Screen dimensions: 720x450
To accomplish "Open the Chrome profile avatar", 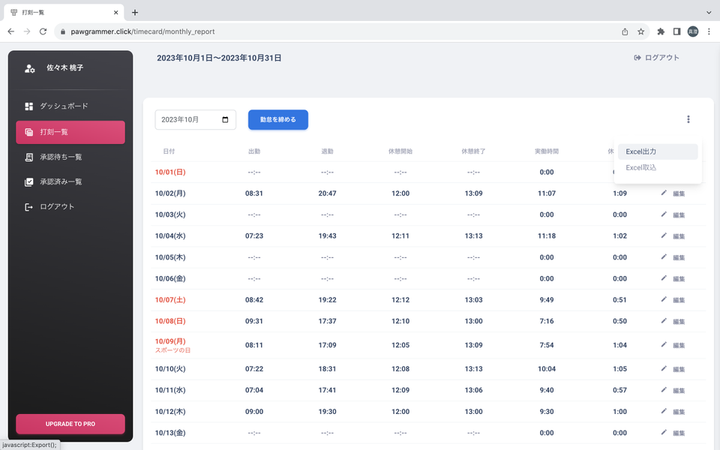I will click(x=693, y=32).
